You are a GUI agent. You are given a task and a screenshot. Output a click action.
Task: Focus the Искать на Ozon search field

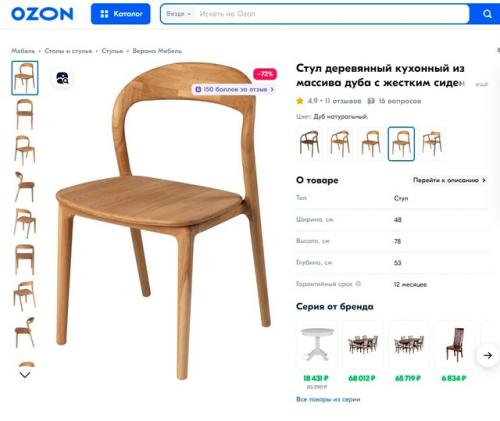click(x=332, y=14)
